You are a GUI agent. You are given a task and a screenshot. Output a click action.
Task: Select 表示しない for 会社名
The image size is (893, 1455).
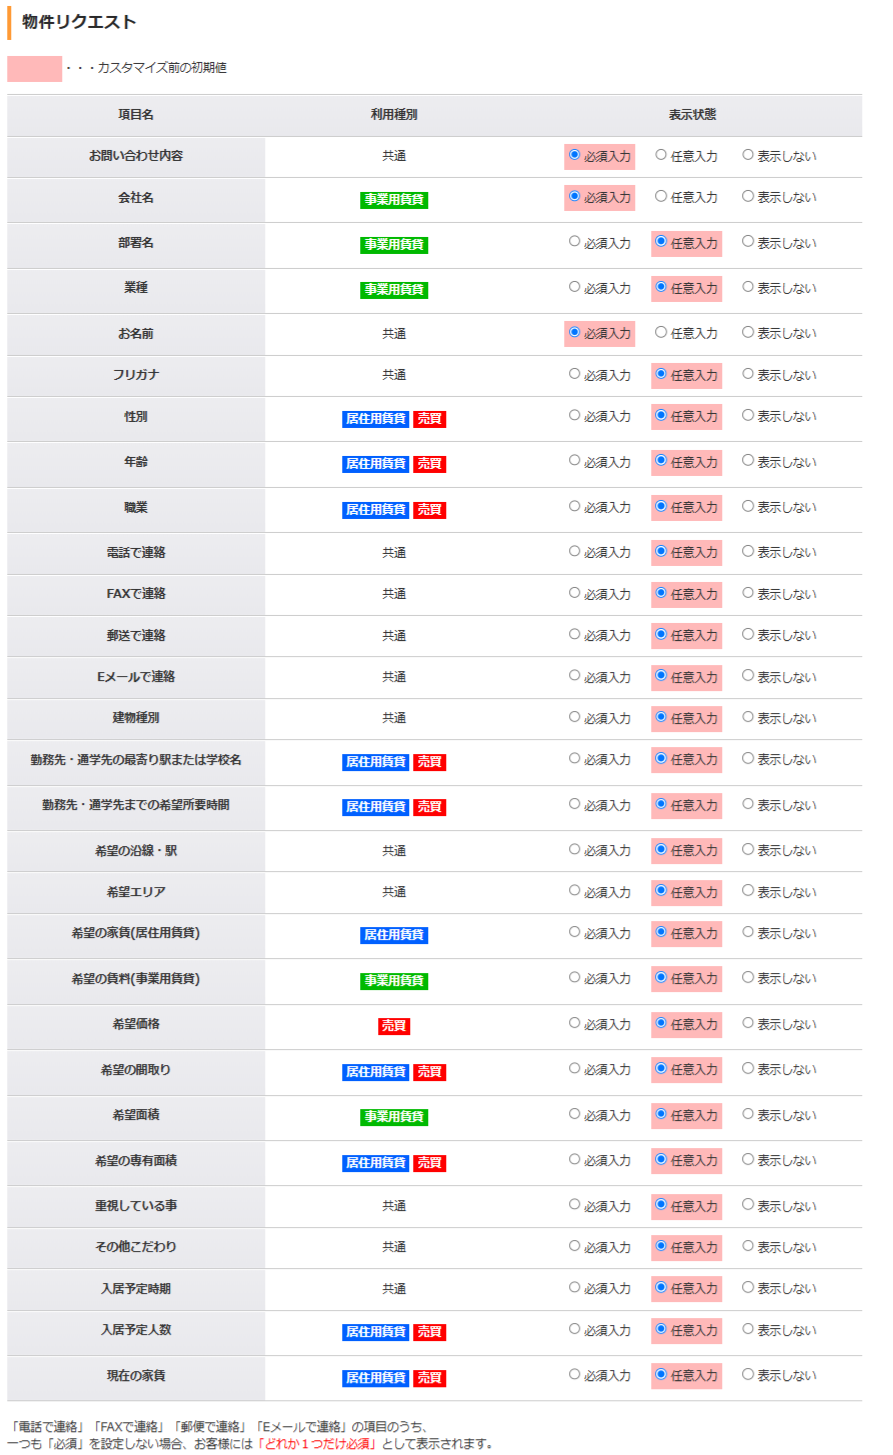pyautogui.click(x=748, y=197)
